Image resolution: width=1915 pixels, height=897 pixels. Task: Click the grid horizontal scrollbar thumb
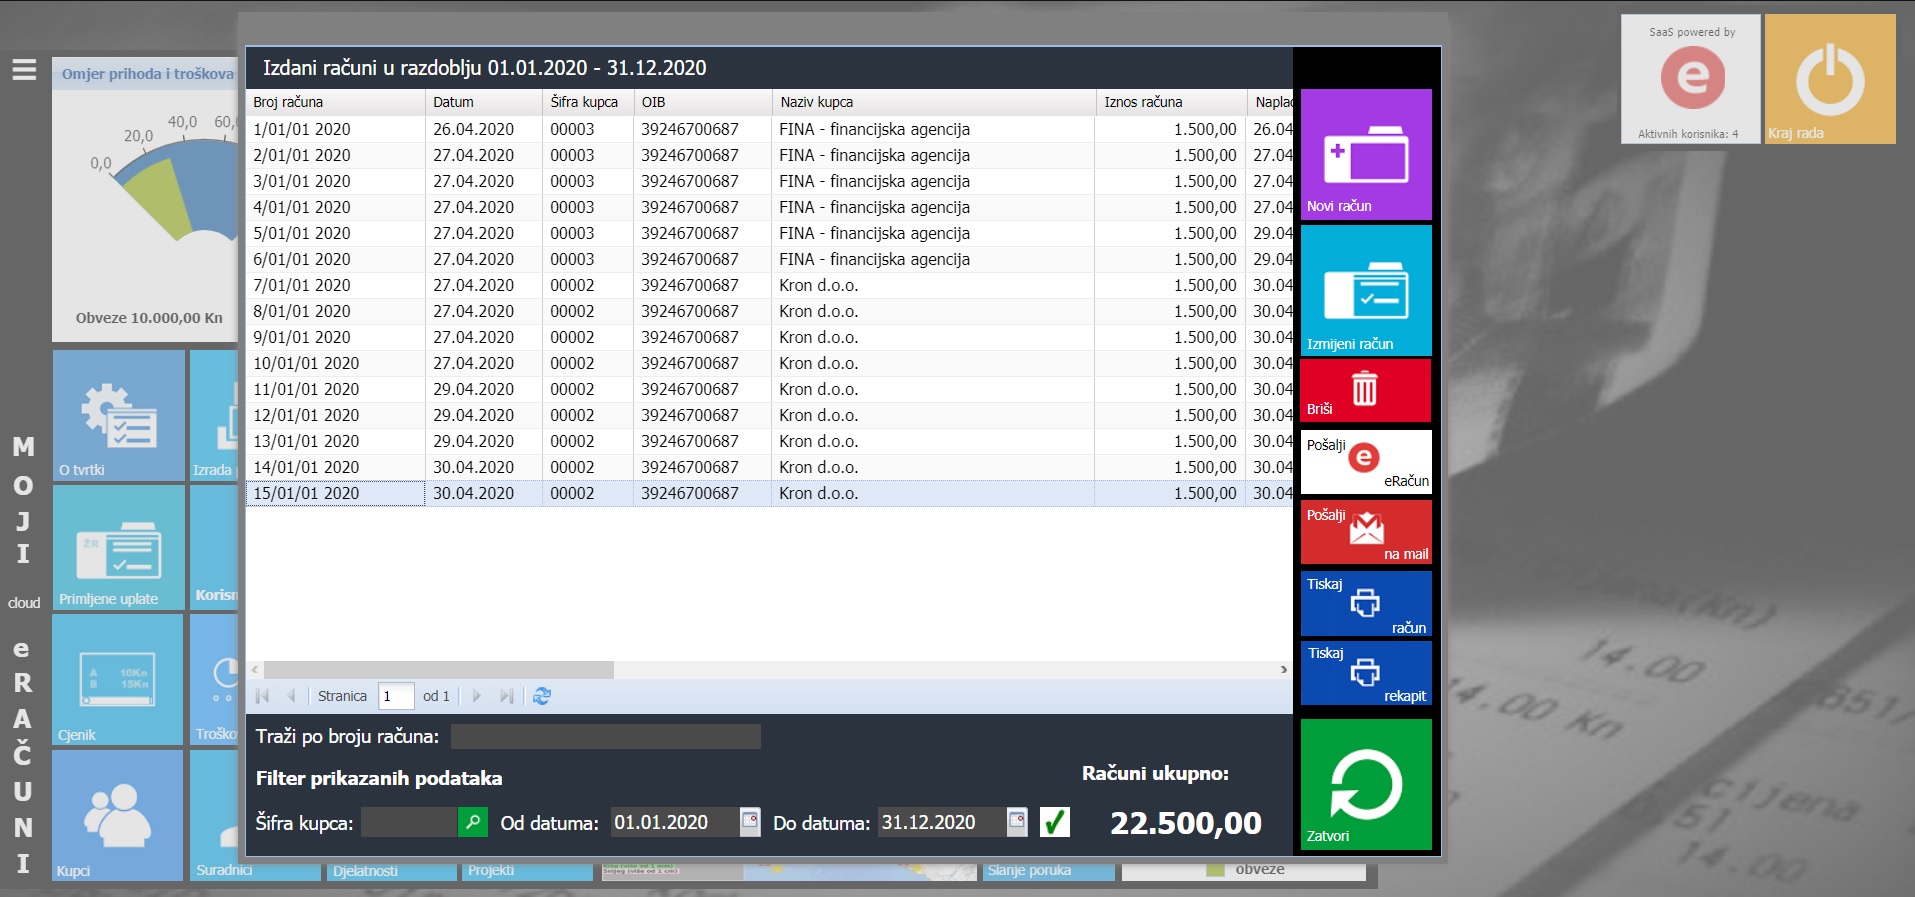[x=438, y=670]
